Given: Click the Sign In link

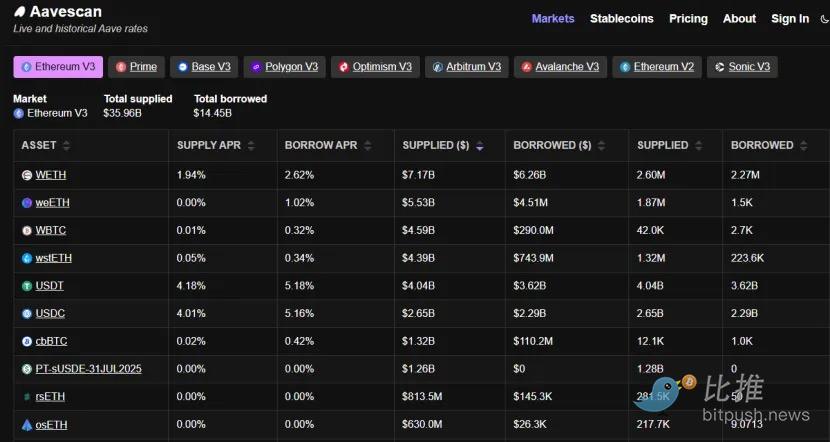Looking at the screenshot, I should click(790, 18).
